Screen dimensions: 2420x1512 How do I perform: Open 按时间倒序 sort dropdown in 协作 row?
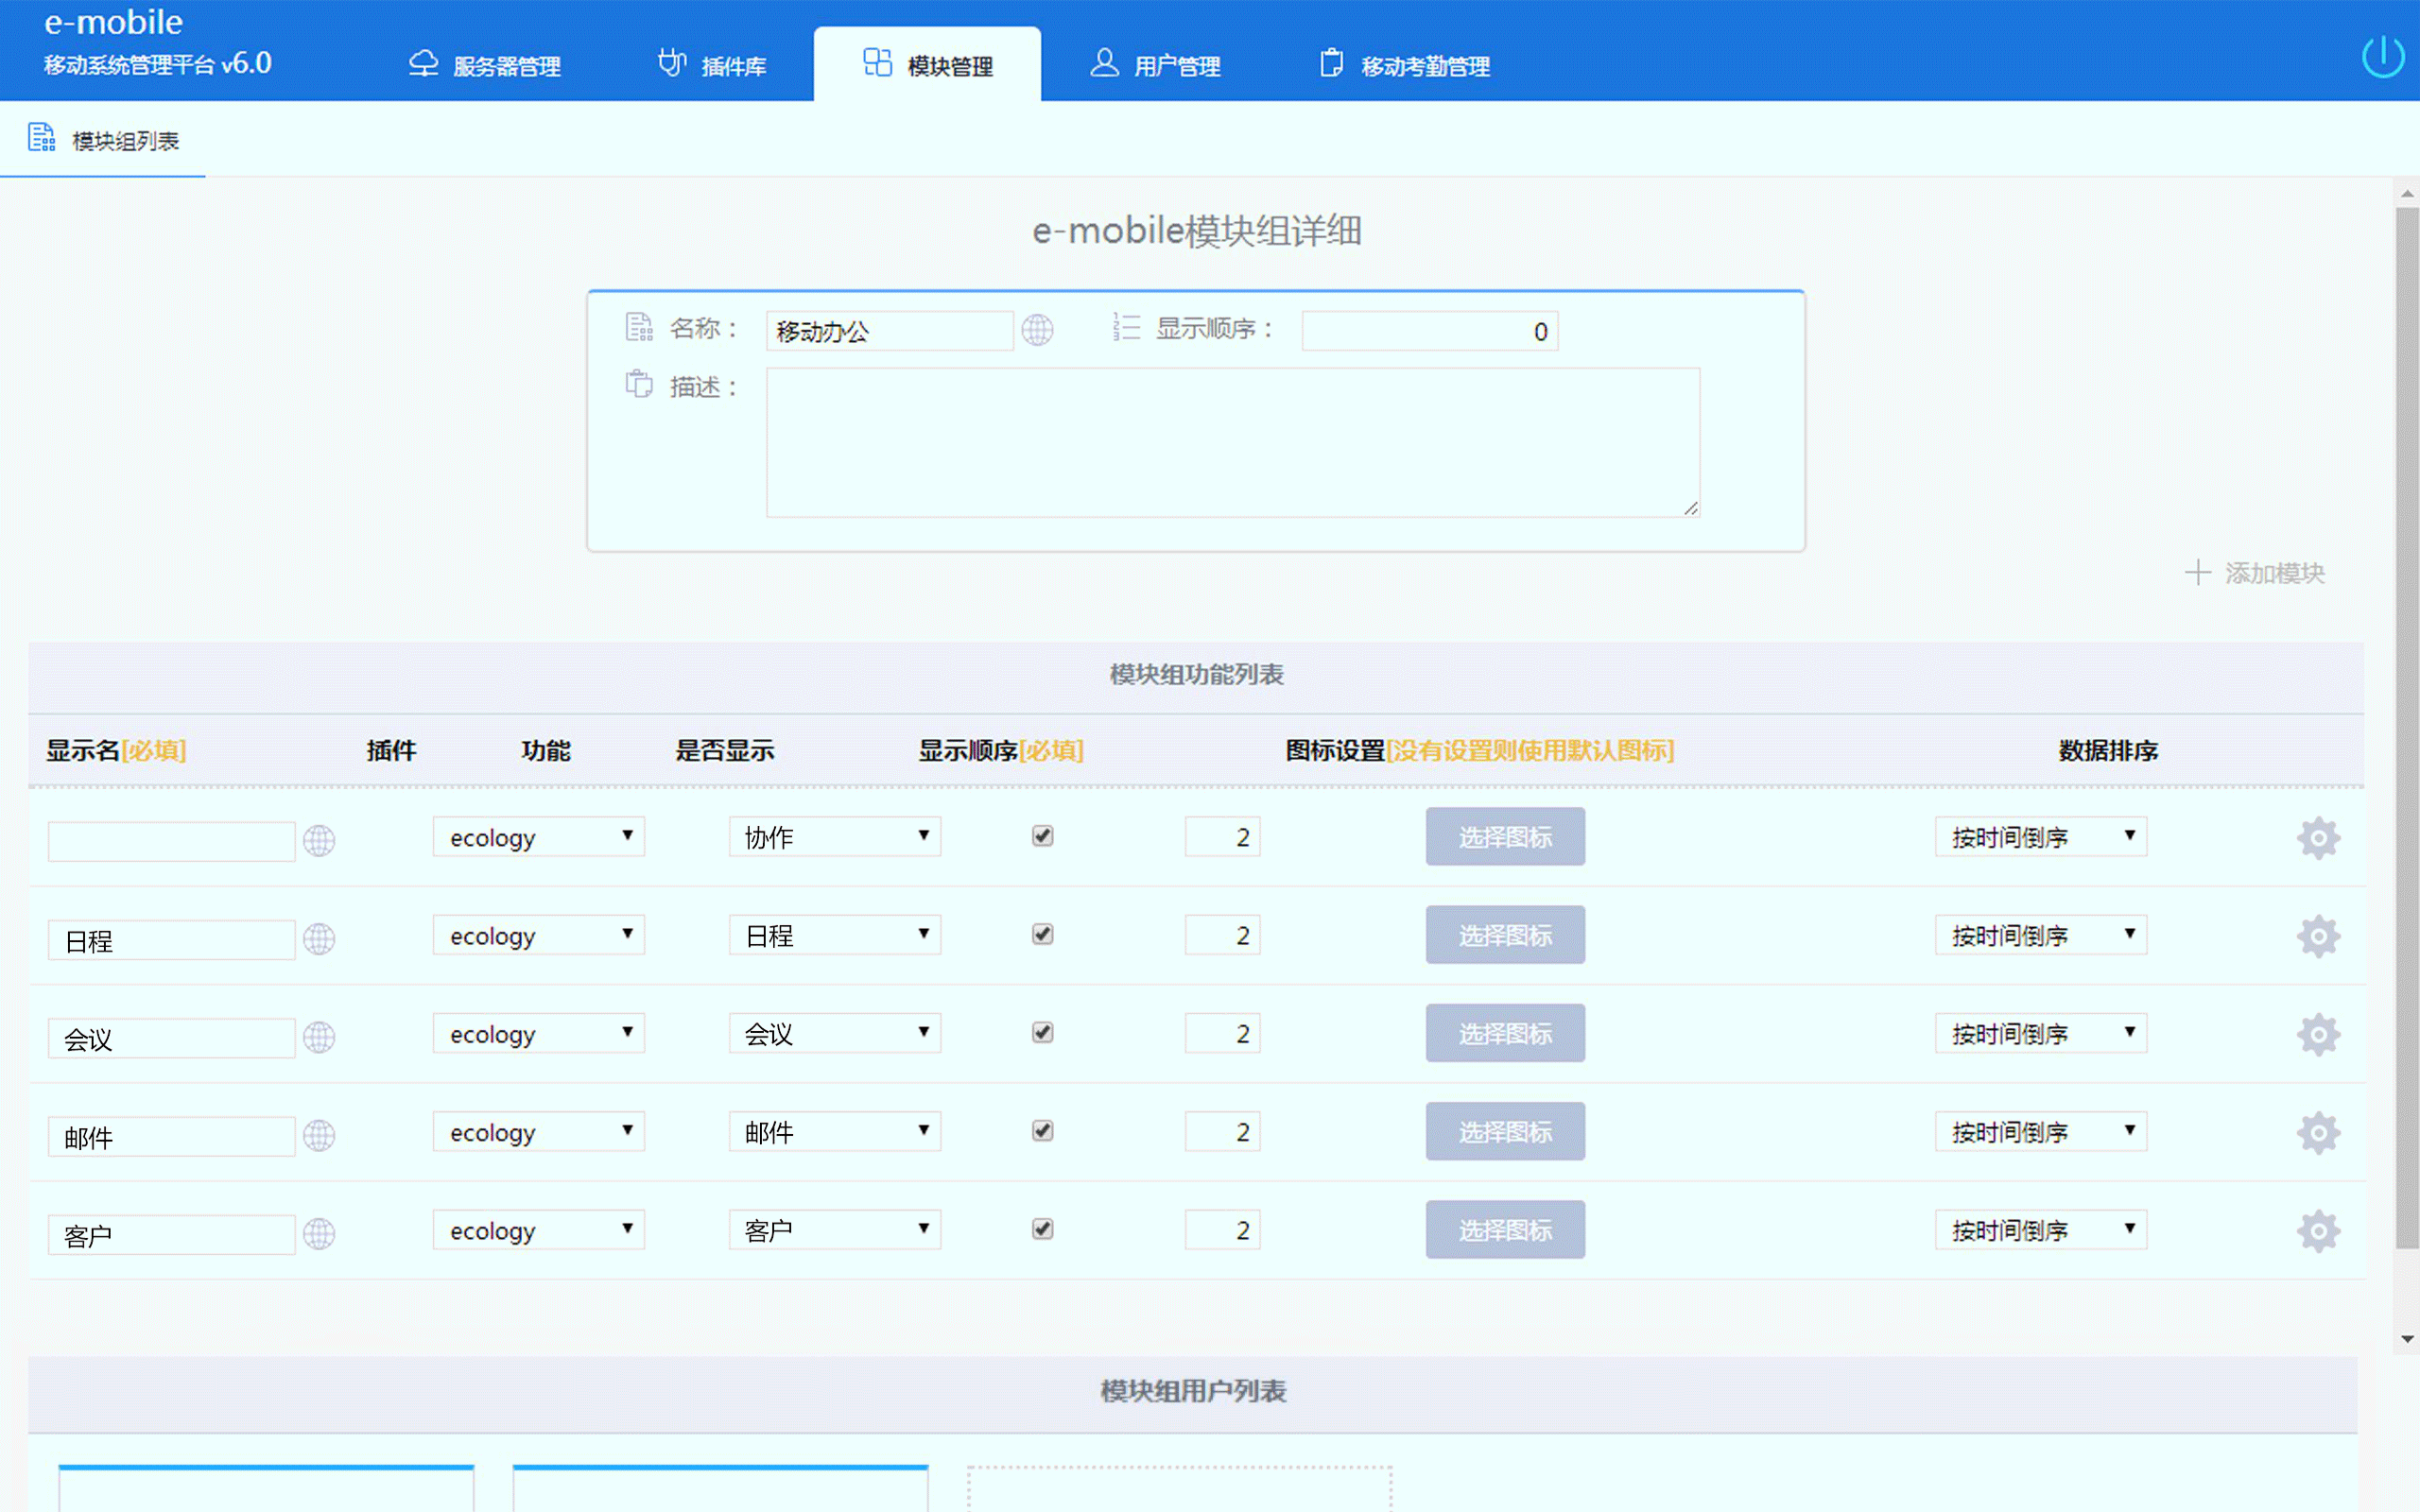click(2040, 837)
